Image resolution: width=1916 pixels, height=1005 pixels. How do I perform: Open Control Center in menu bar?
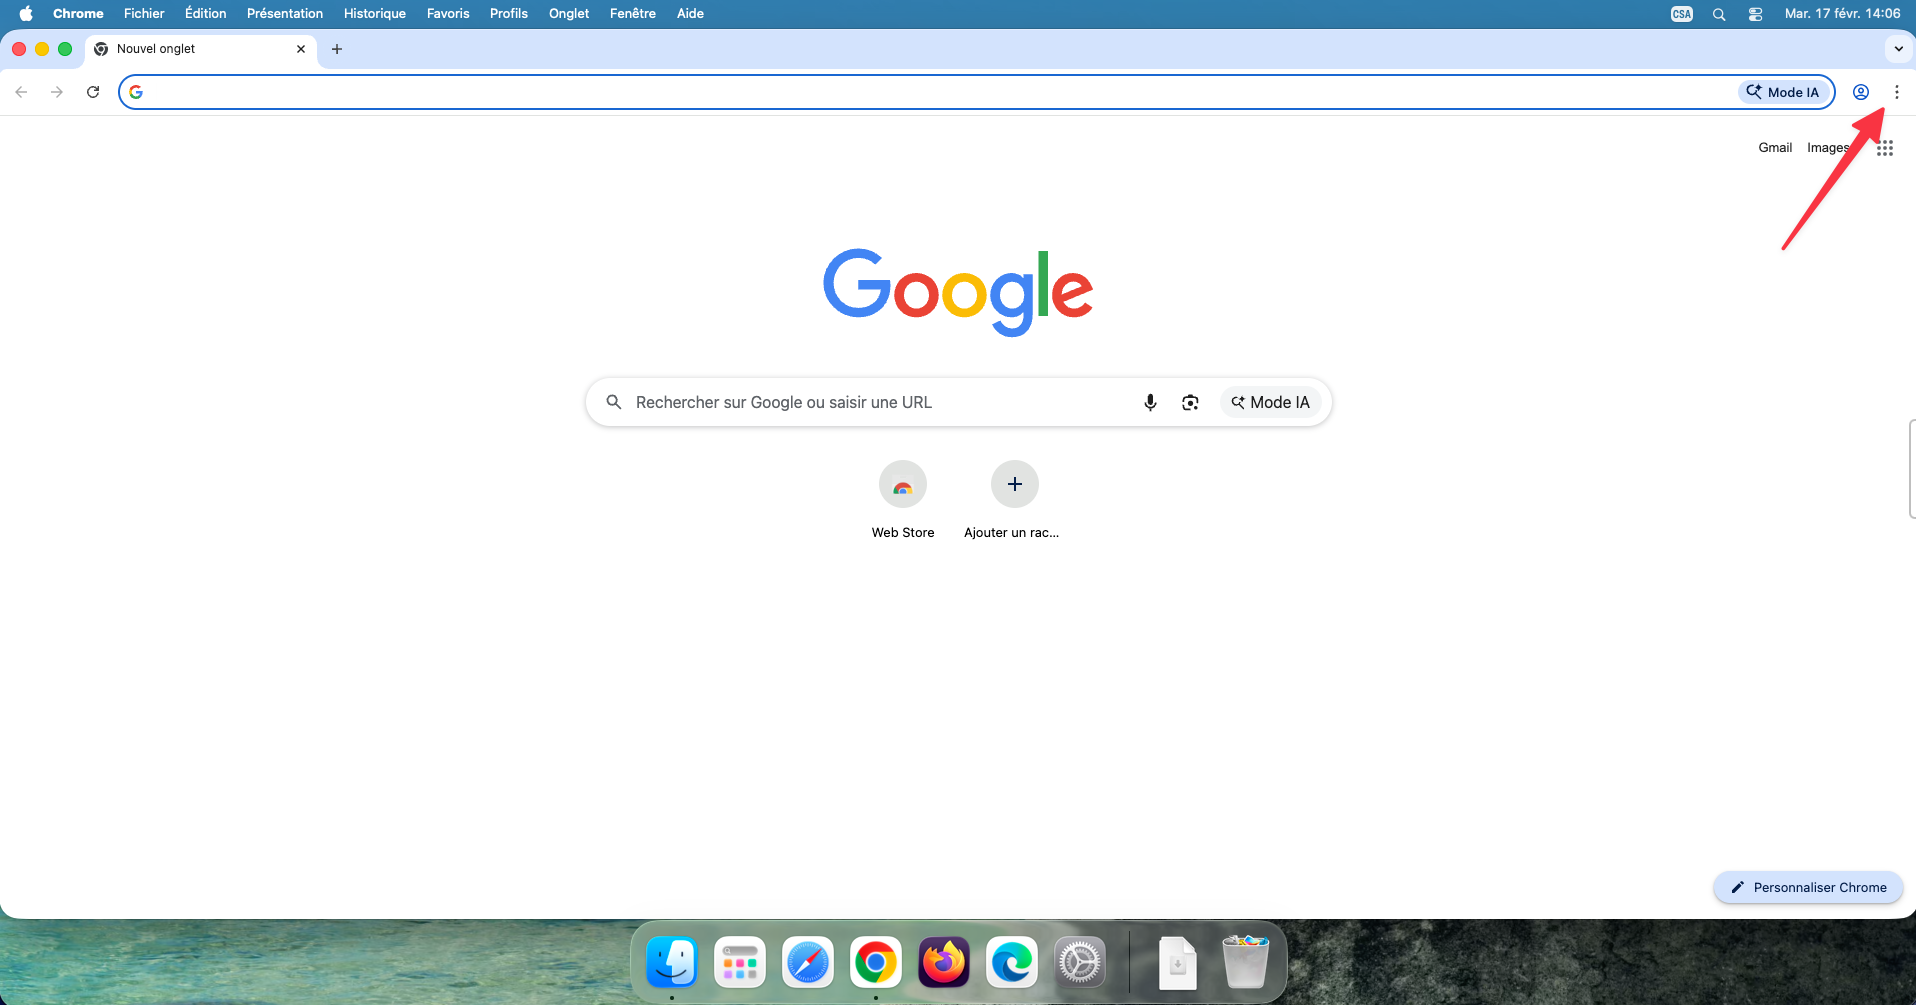[1755, 14]
